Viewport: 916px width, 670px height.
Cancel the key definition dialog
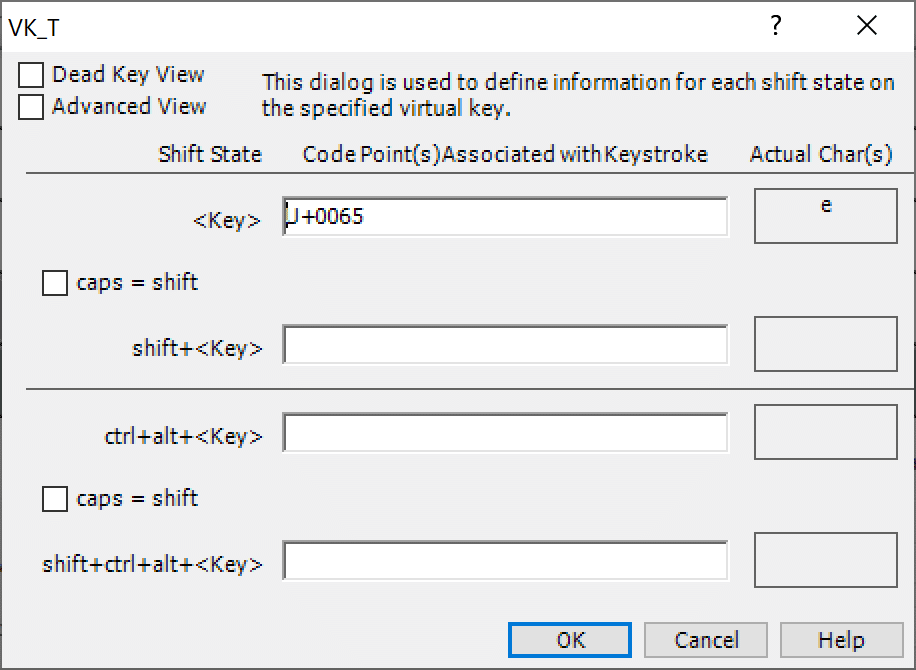706,640
